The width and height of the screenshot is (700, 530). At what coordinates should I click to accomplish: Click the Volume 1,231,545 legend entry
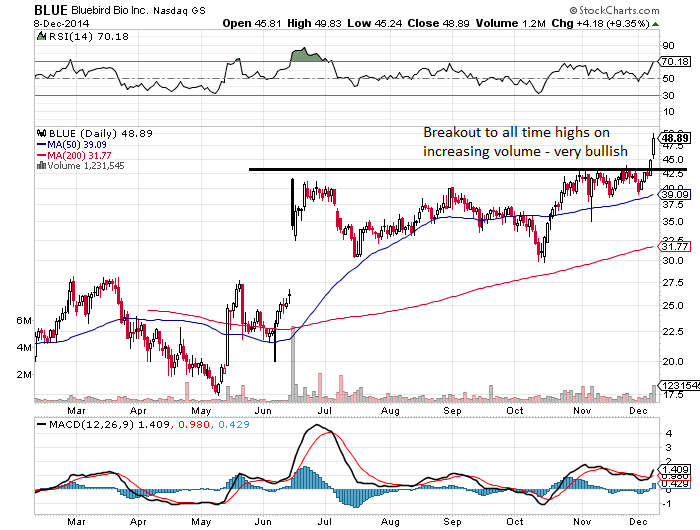point(86,166)
